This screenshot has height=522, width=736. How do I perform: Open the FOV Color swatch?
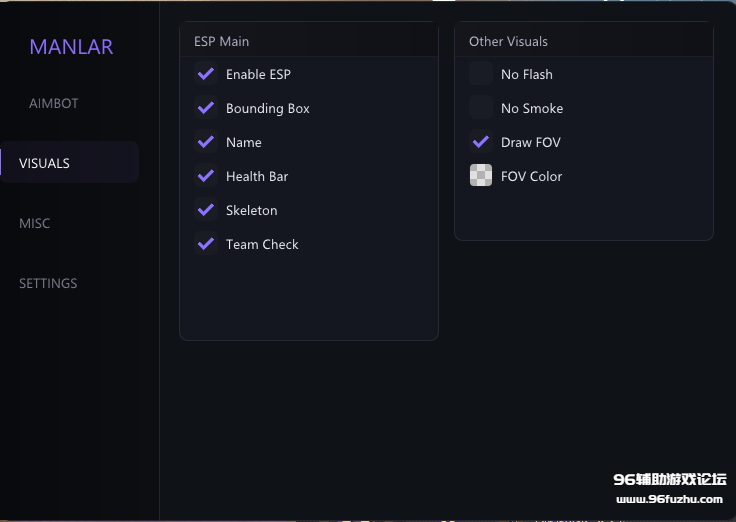tap(481, 176)
